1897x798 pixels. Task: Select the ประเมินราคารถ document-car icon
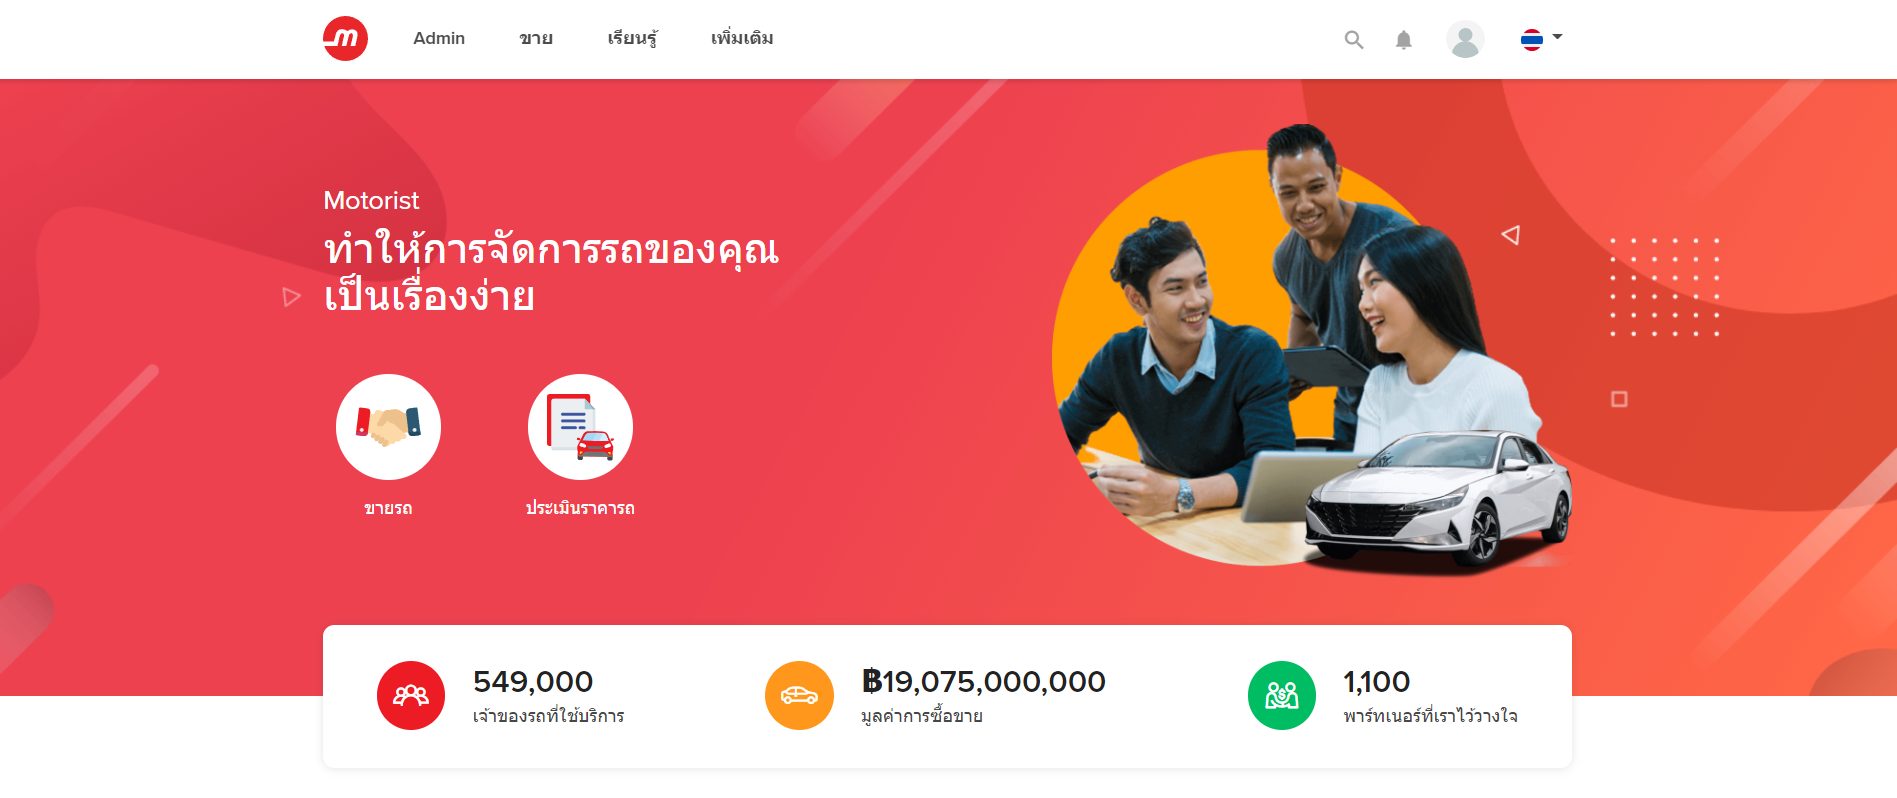pos(580,427)
